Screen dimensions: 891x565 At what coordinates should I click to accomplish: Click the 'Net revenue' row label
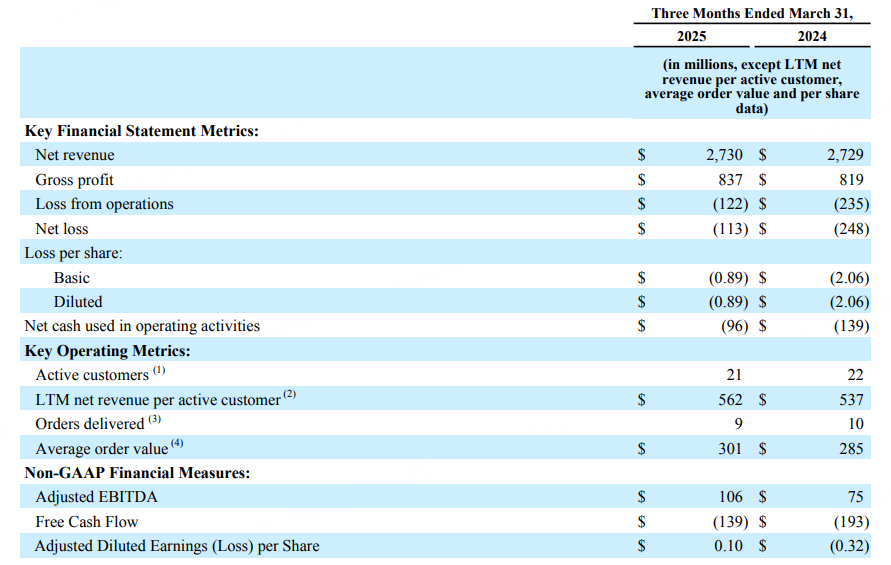(74, 155)
